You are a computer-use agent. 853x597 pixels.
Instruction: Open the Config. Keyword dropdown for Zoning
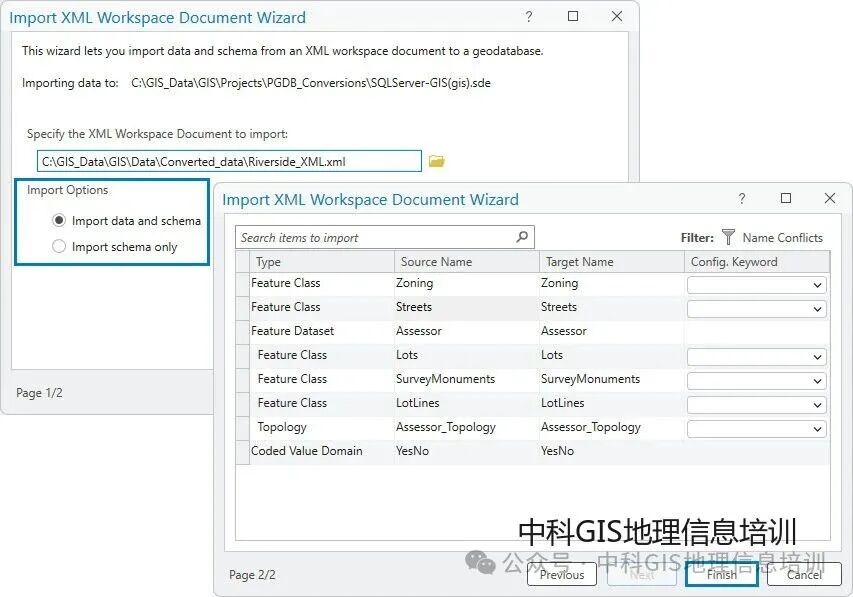point(756,285)
